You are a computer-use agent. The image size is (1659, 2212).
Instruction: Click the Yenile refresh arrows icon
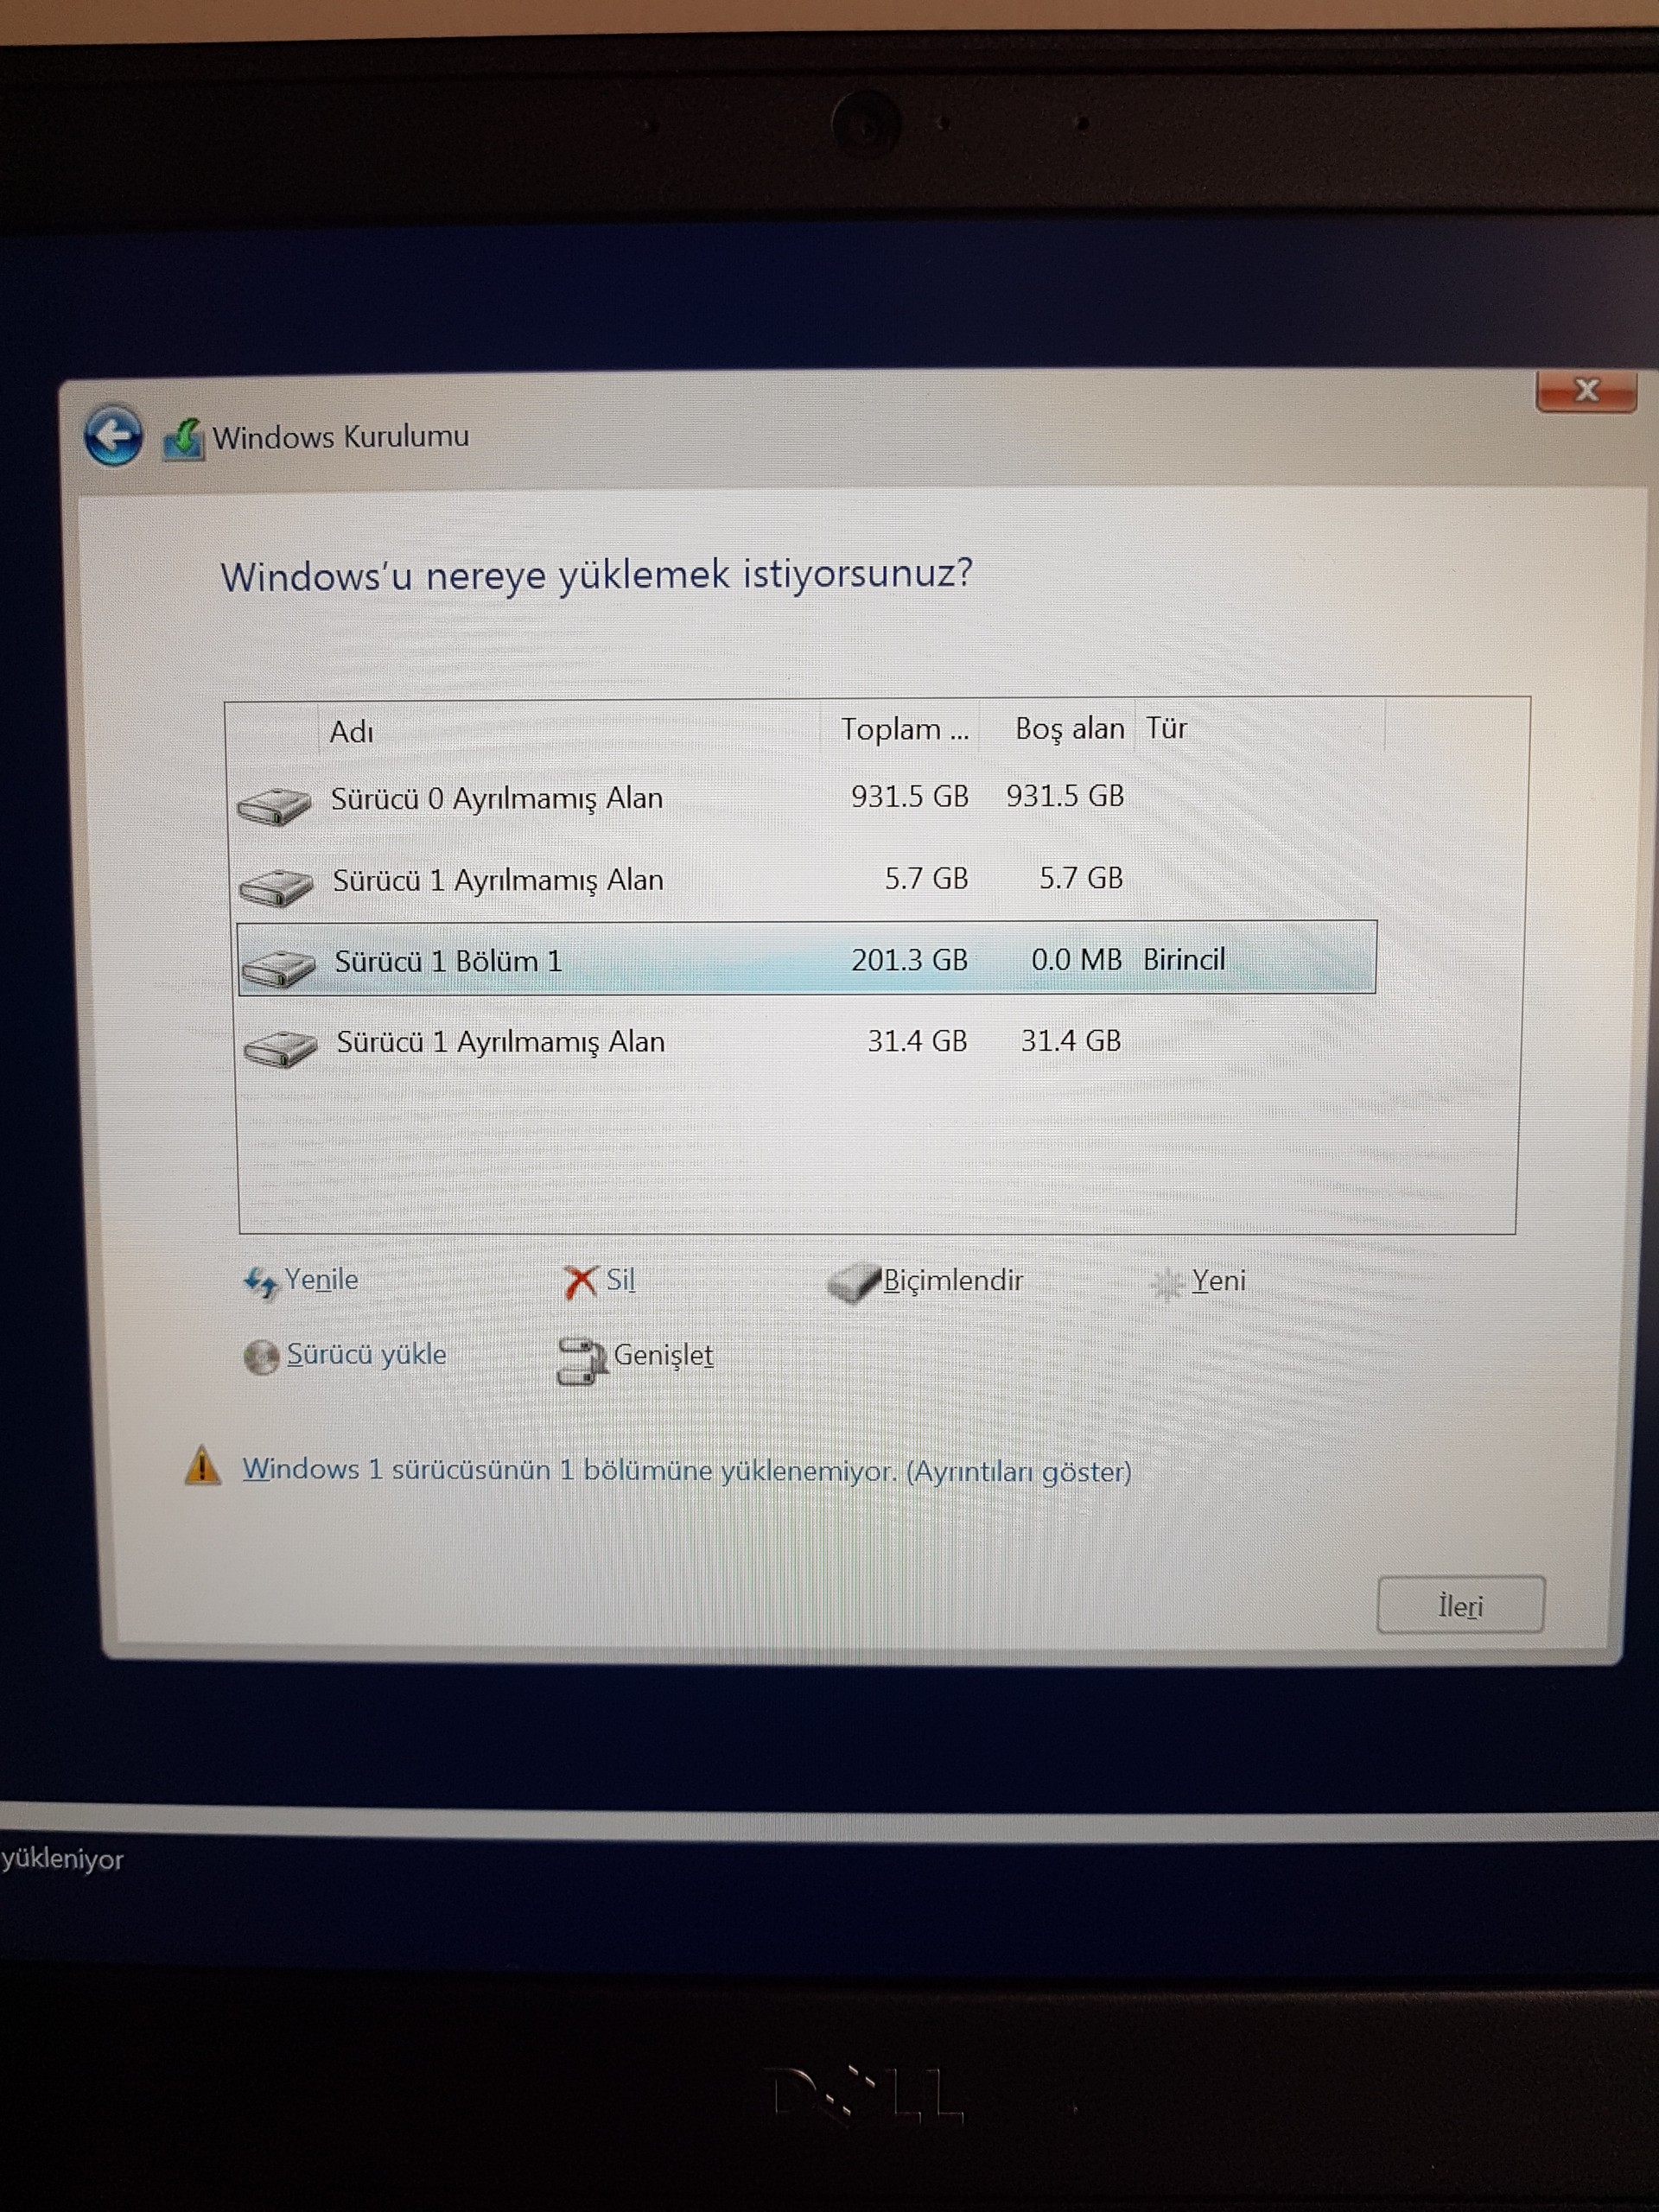(x=260, y=1282)
